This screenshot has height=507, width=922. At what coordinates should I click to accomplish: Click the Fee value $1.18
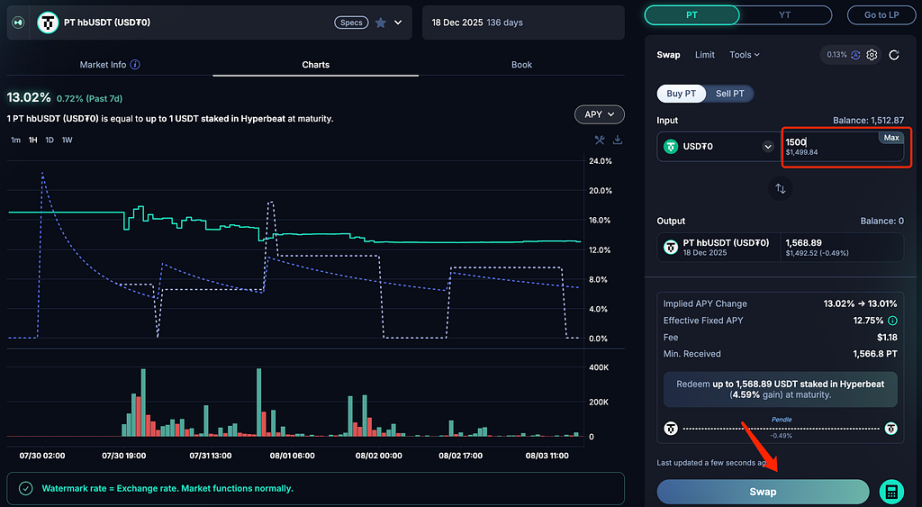[887, 338]
